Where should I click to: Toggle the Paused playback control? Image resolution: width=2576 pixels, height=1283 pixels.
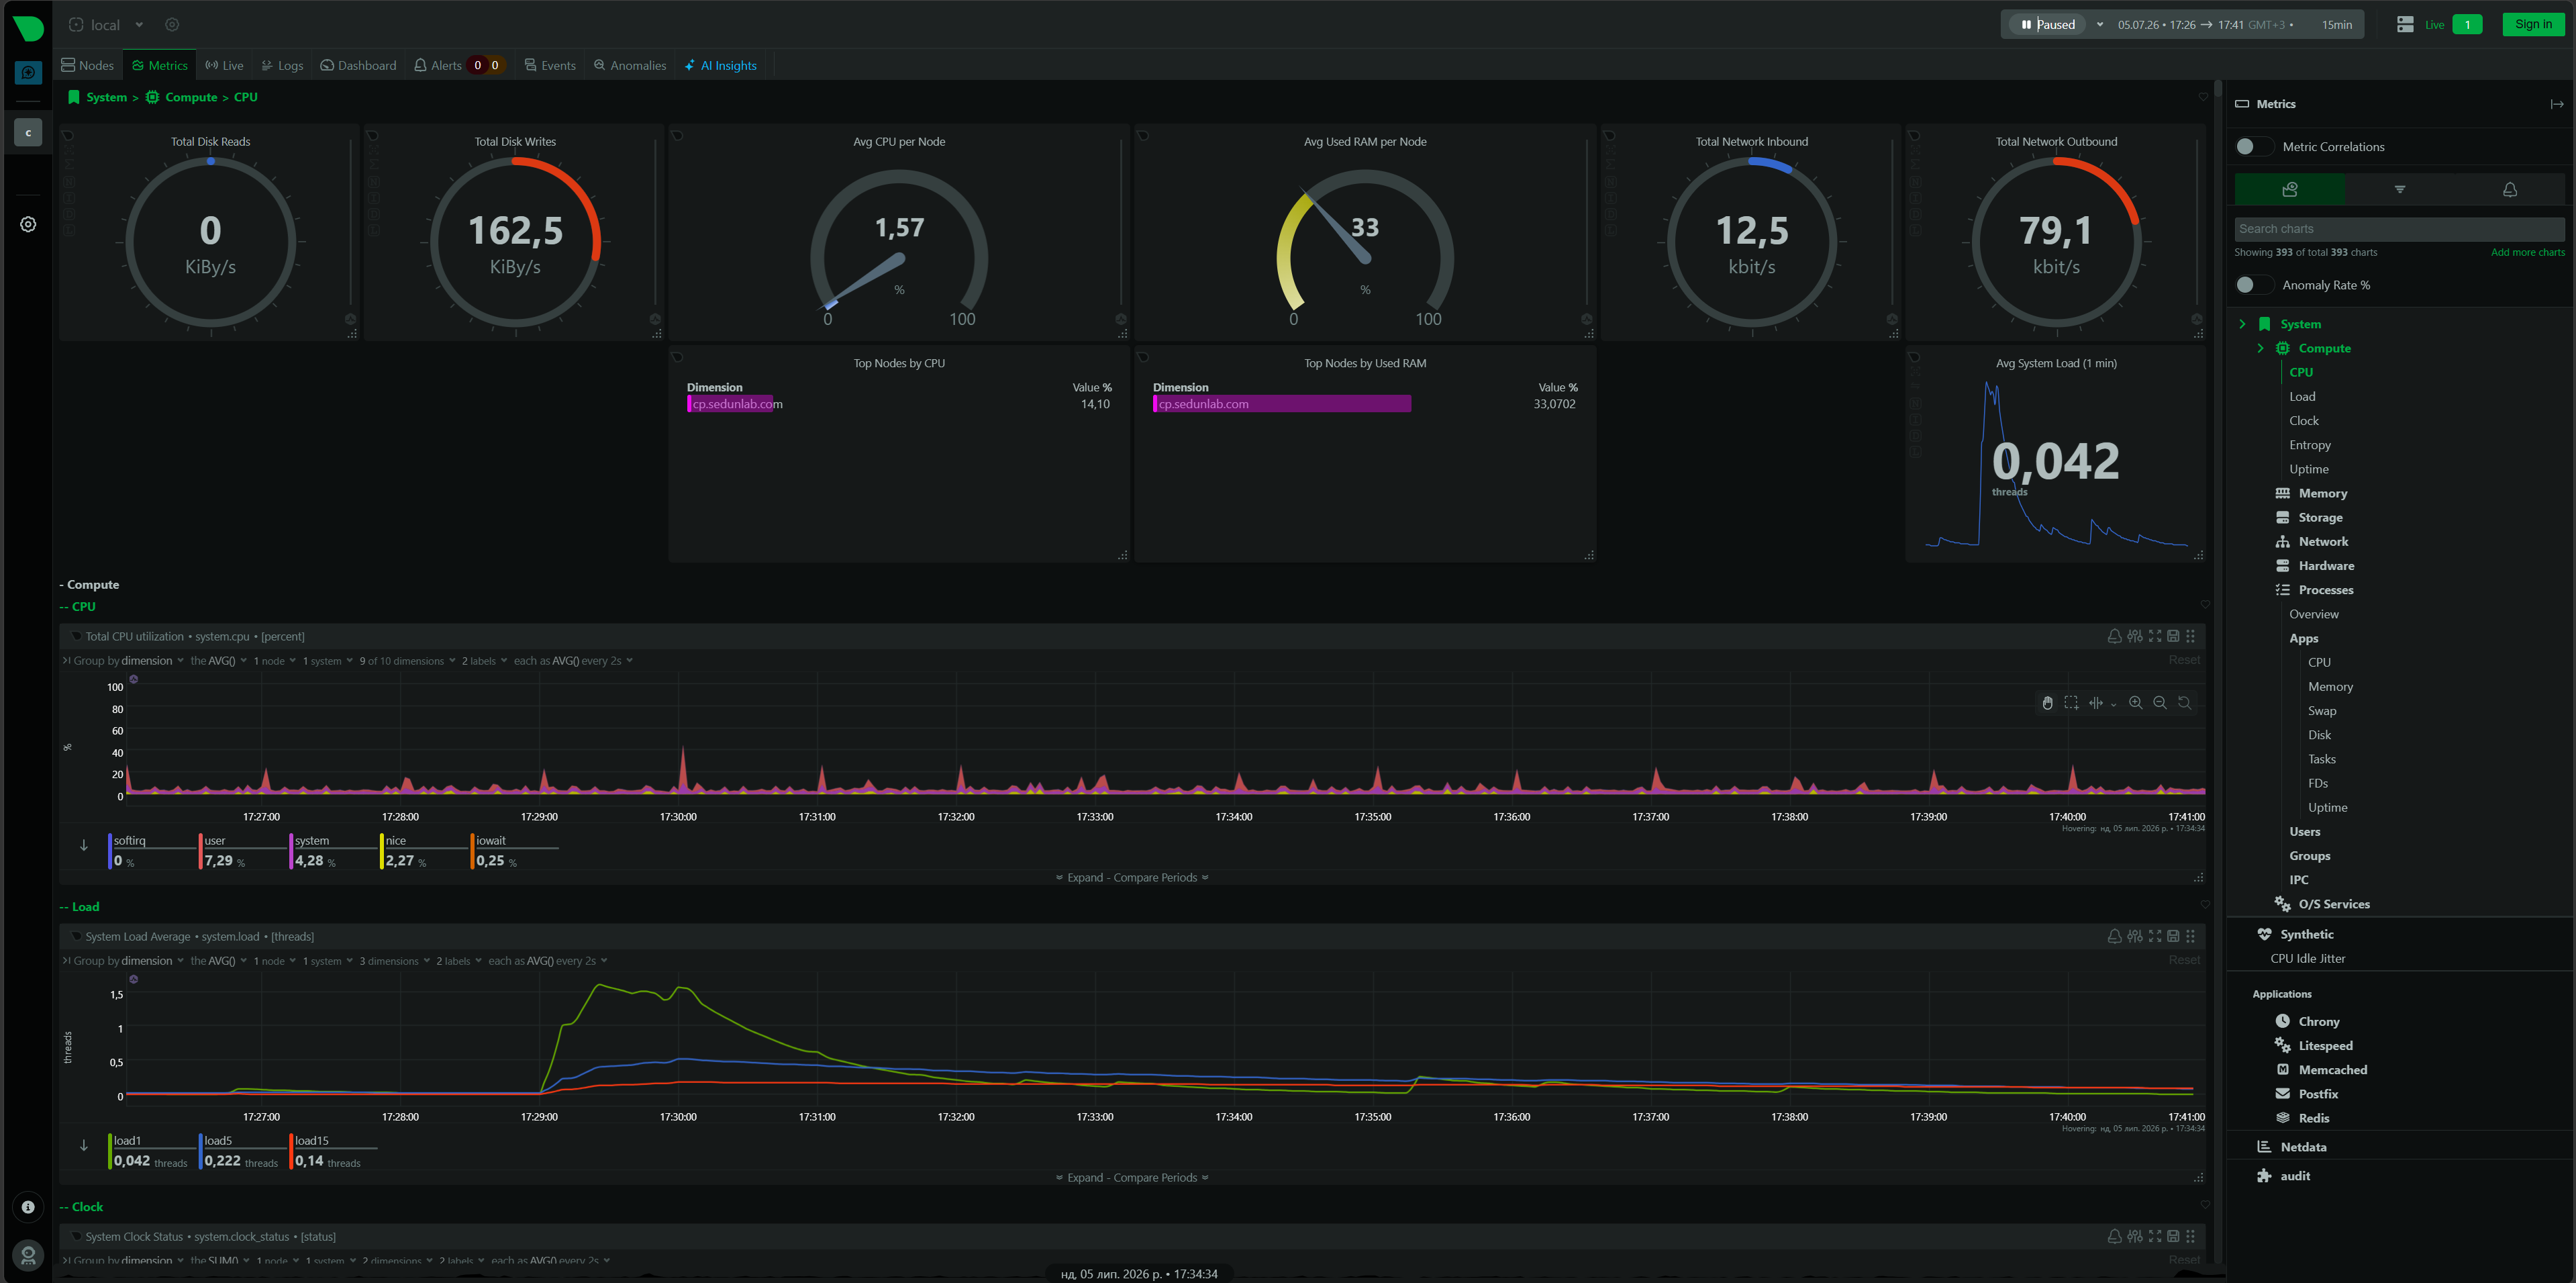coord(2048,25)
